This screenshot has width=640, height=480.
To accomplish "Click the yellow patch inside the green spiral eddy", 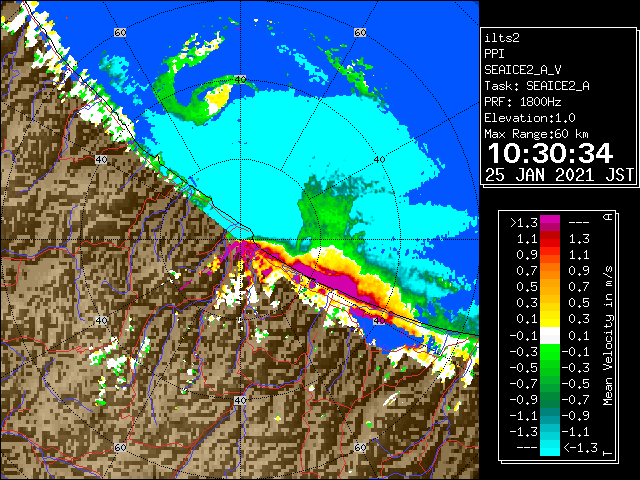I will pyautogui.click(x=217, y=99).
